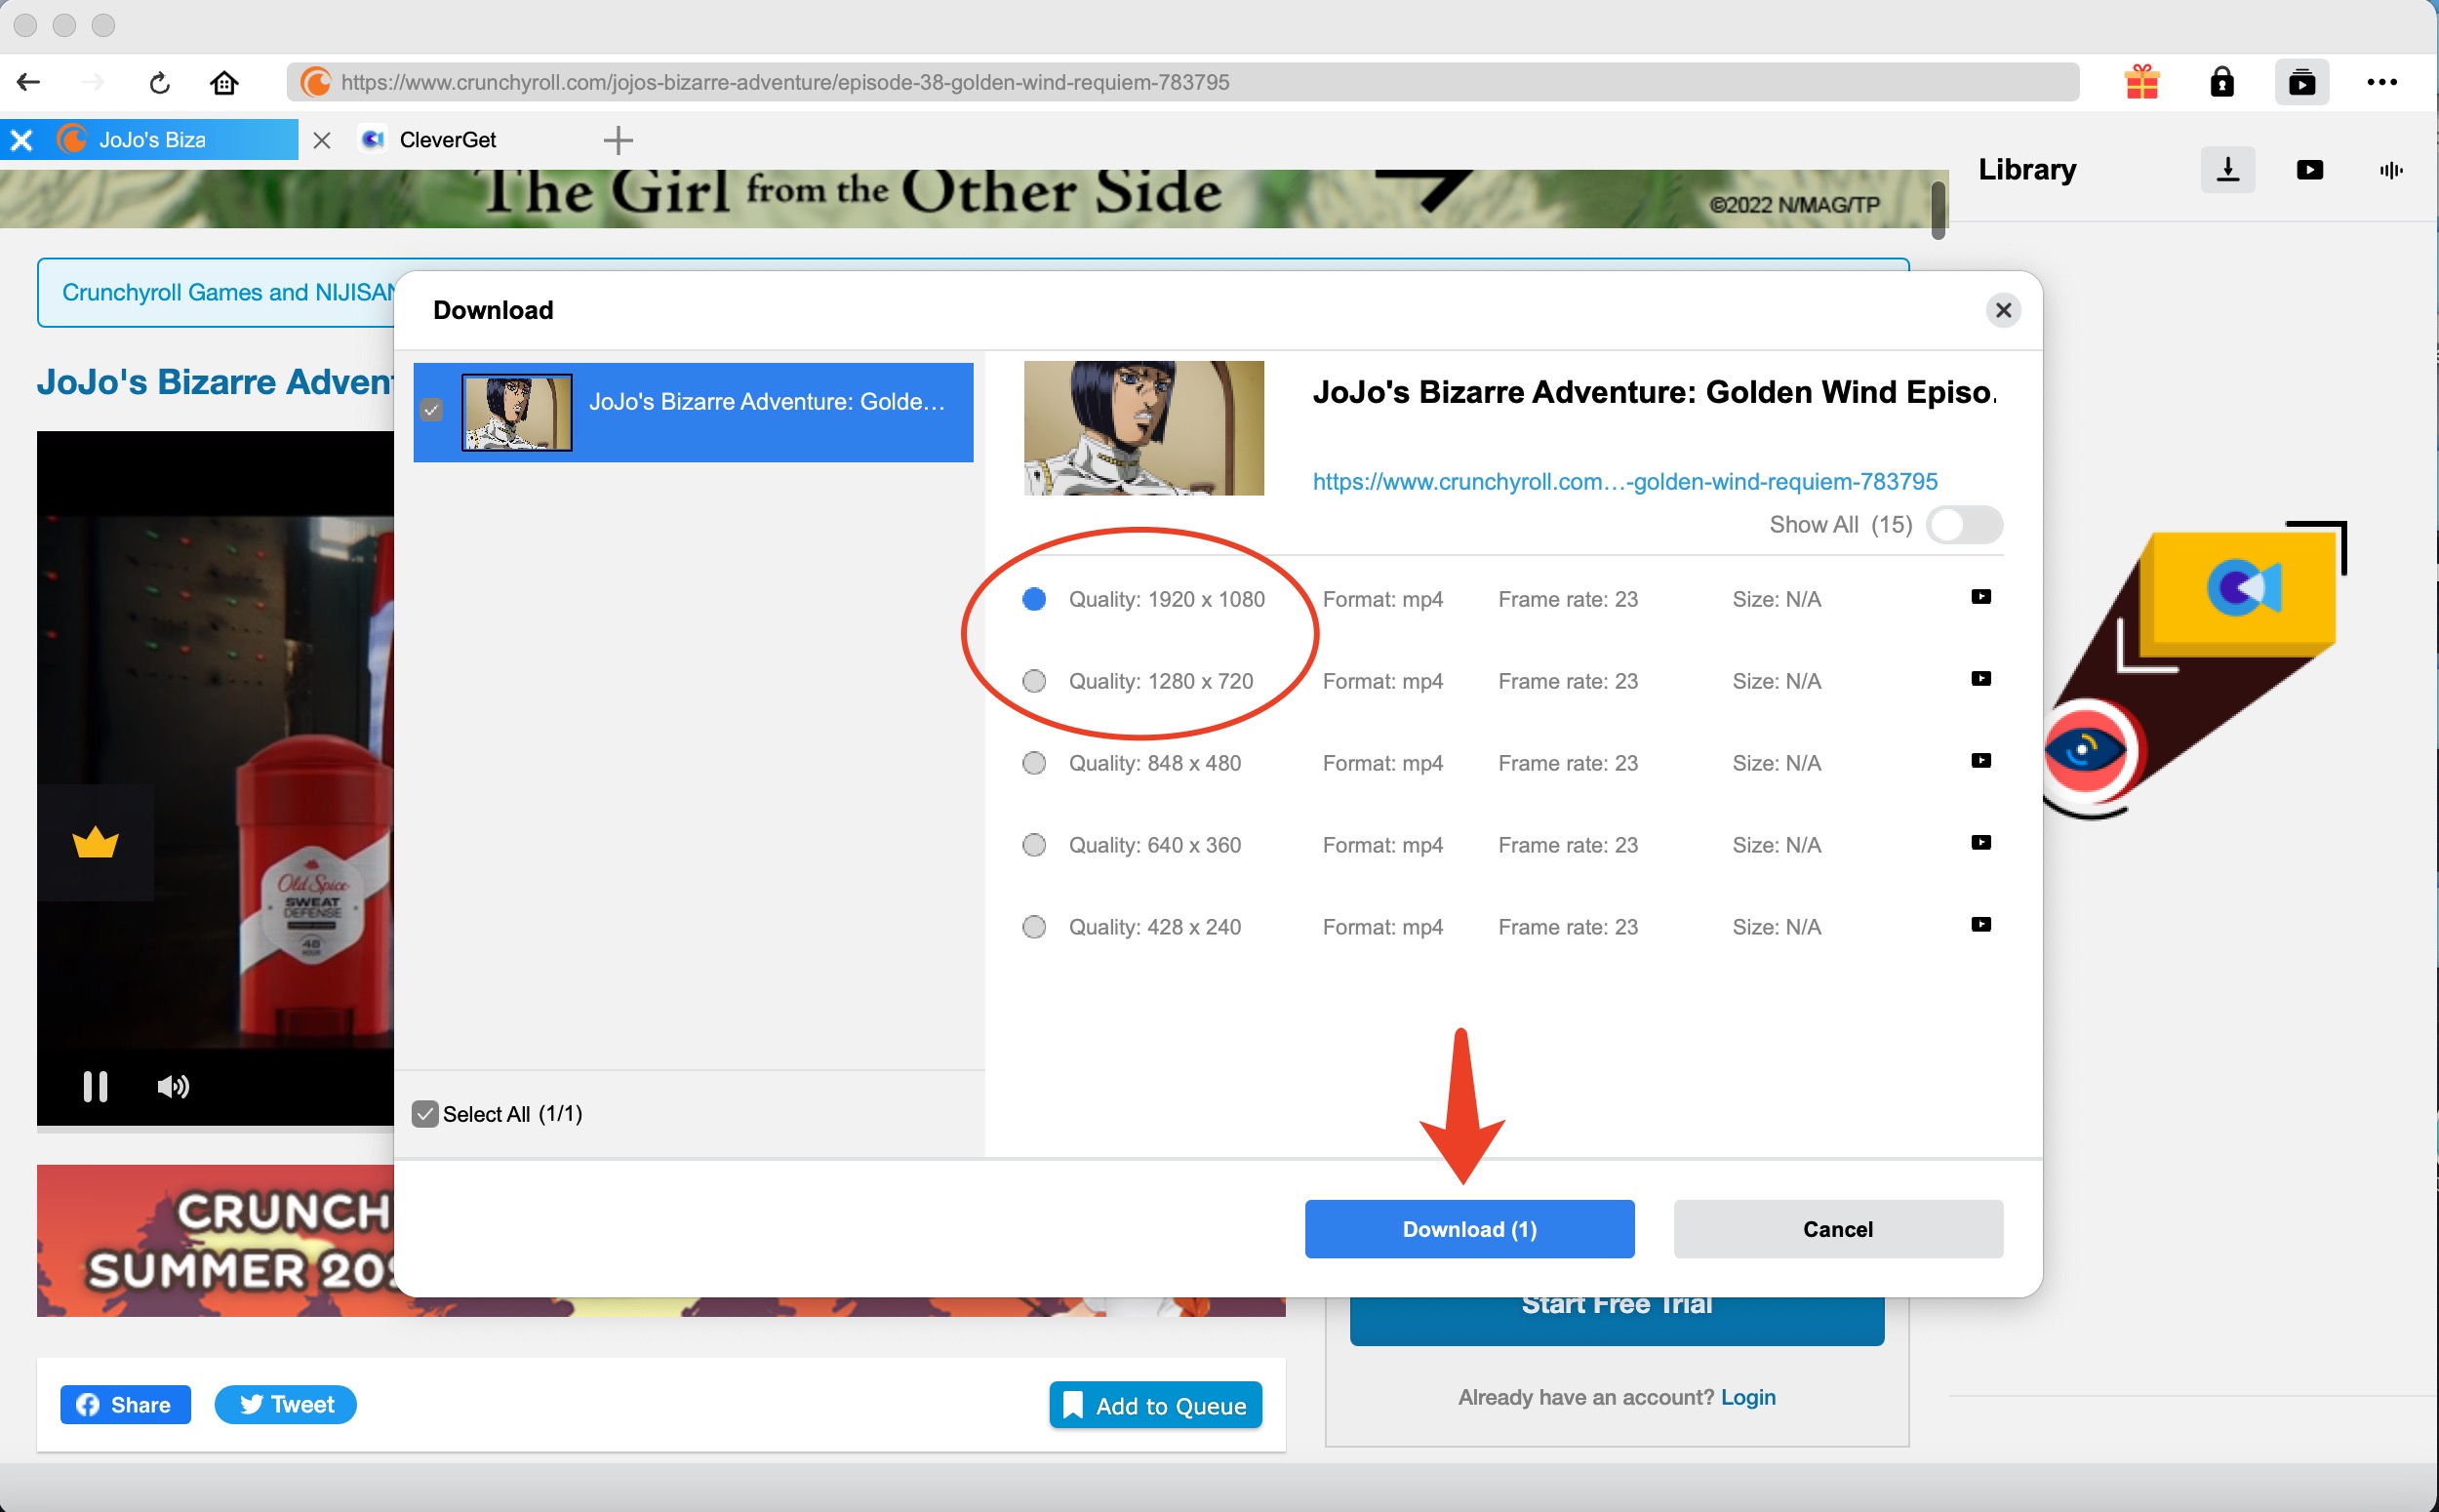The height and width of the screenshot is (1512, 2439).
Task: Cancel the download dialog
Action: (x=1837, y=1229)
